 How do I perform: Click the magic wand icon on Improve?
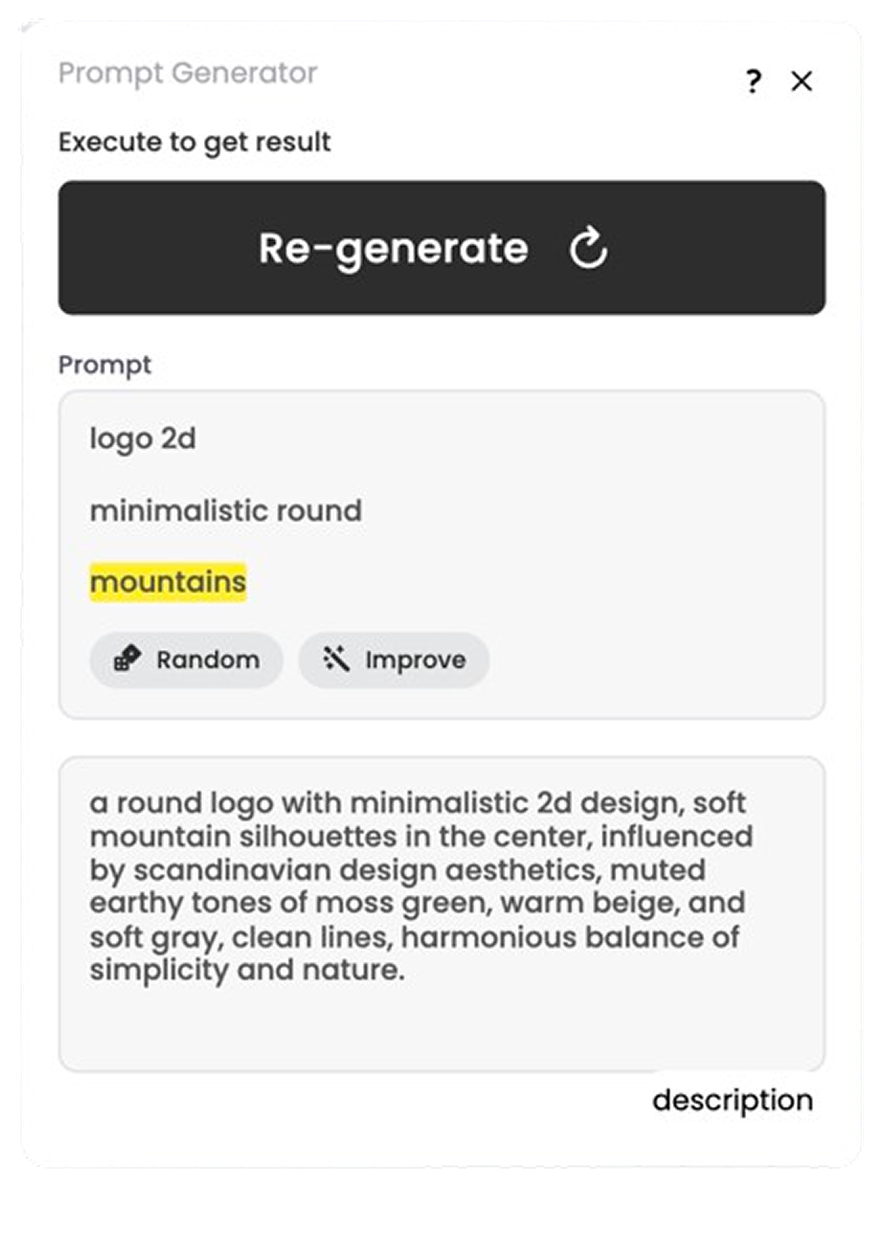[336, 659]
